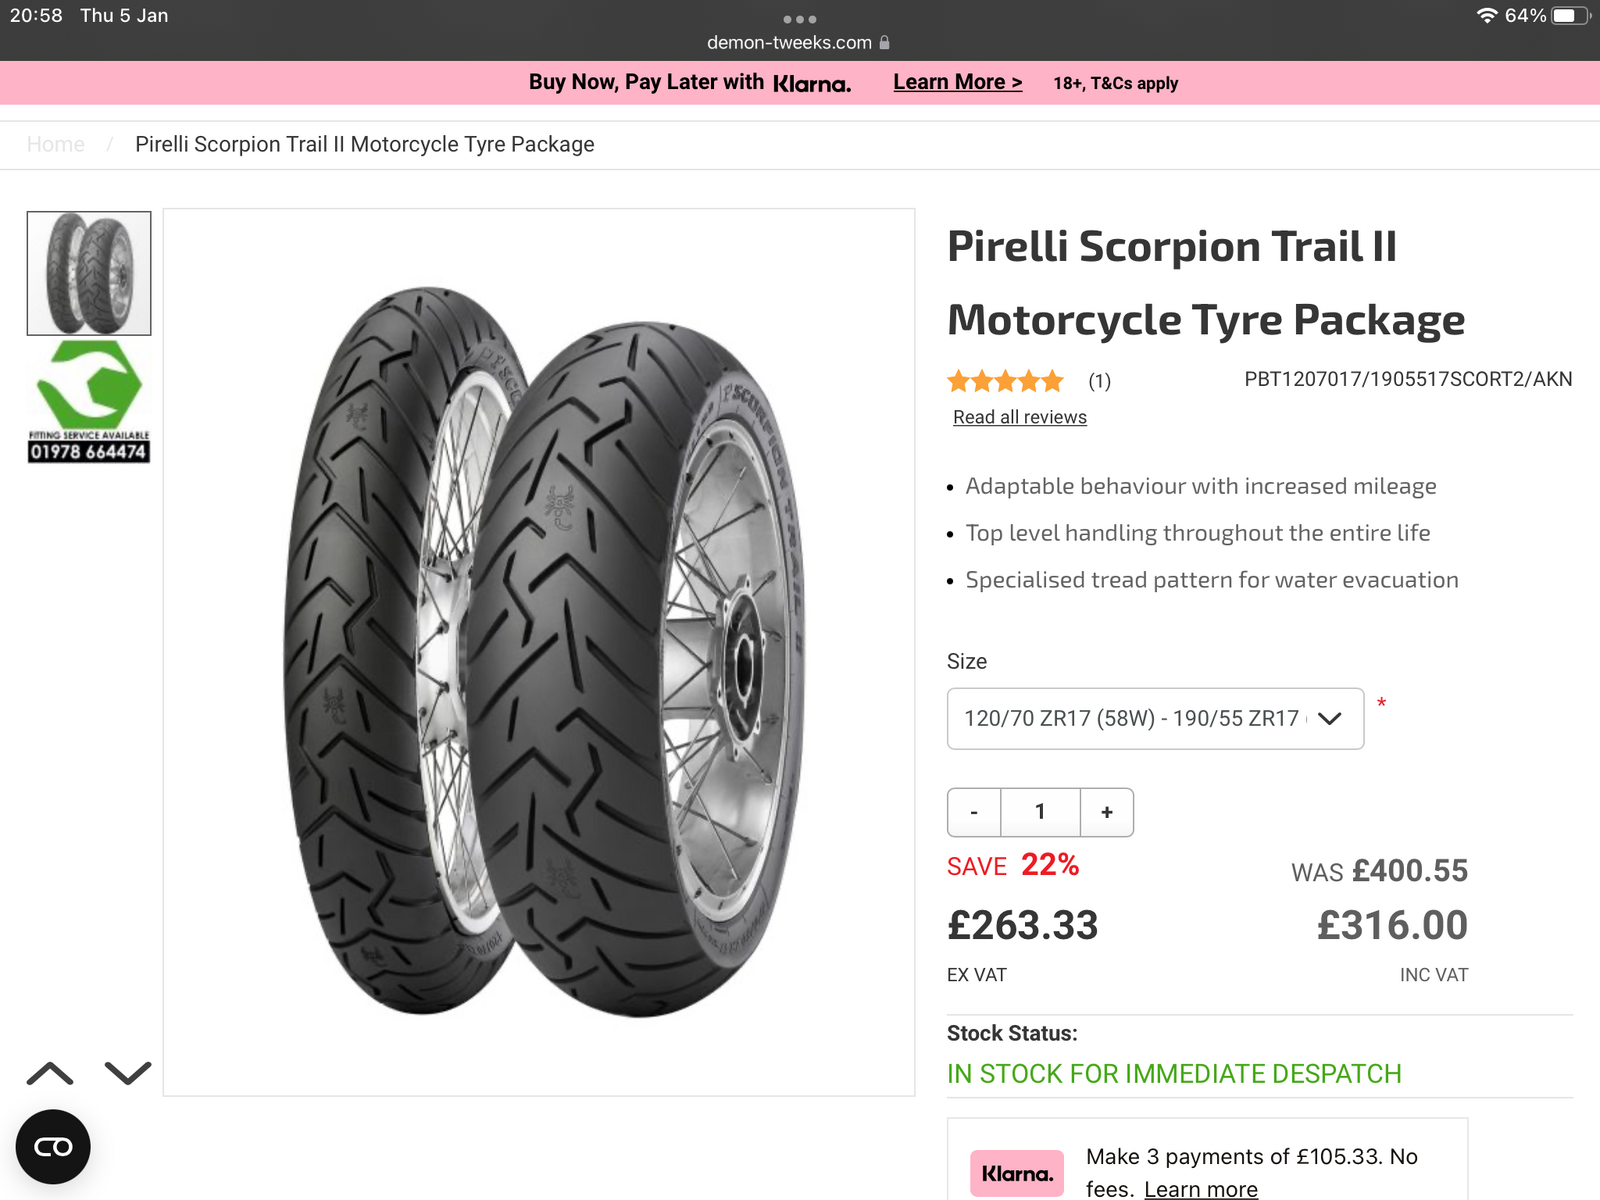The image size is (1600, 1200).
Task: Click the down arrow under thumbnails
Action: click(128, 1074)
